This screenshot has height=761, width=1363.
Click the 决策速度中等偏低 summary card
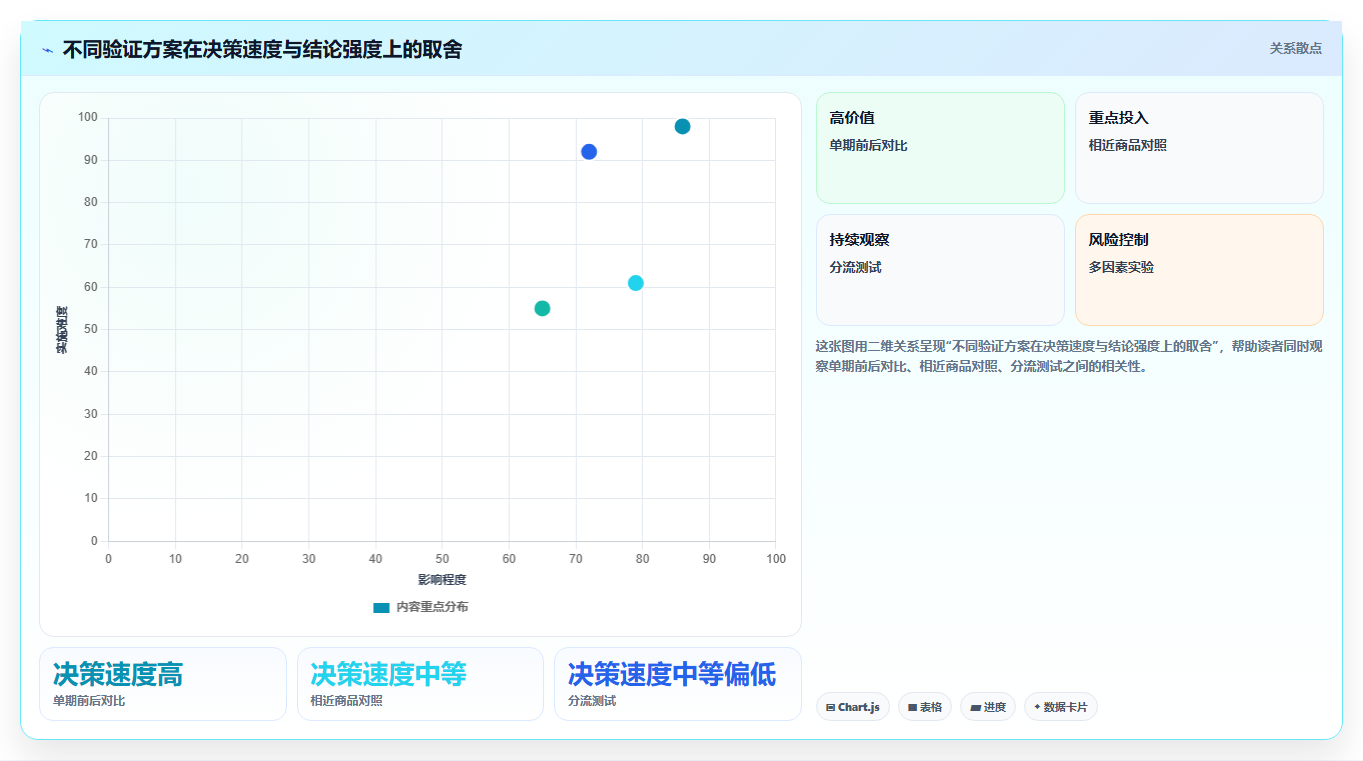point(678,684)
